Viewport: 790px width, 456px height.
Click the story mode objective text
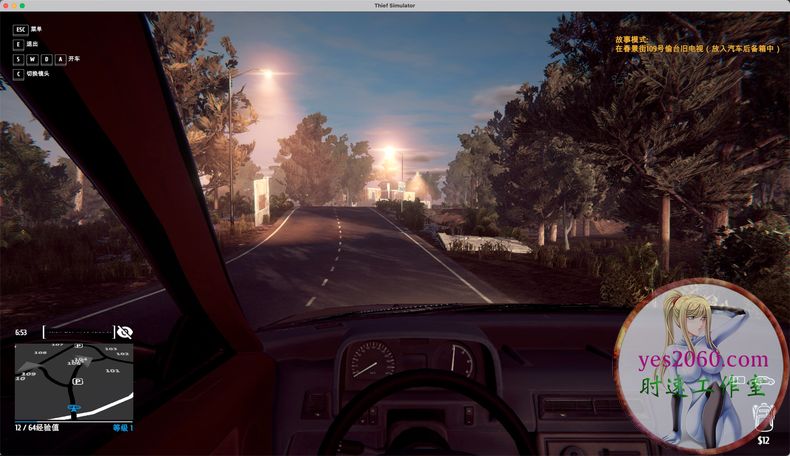click(x=696, y=44)
